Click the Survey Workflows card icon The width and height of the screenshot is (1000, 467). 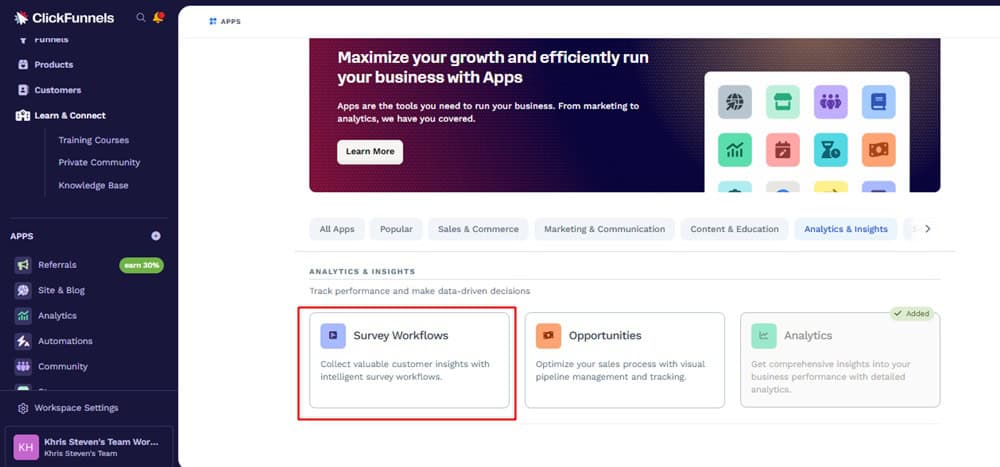pyautogui.click(x=333, y=336)
